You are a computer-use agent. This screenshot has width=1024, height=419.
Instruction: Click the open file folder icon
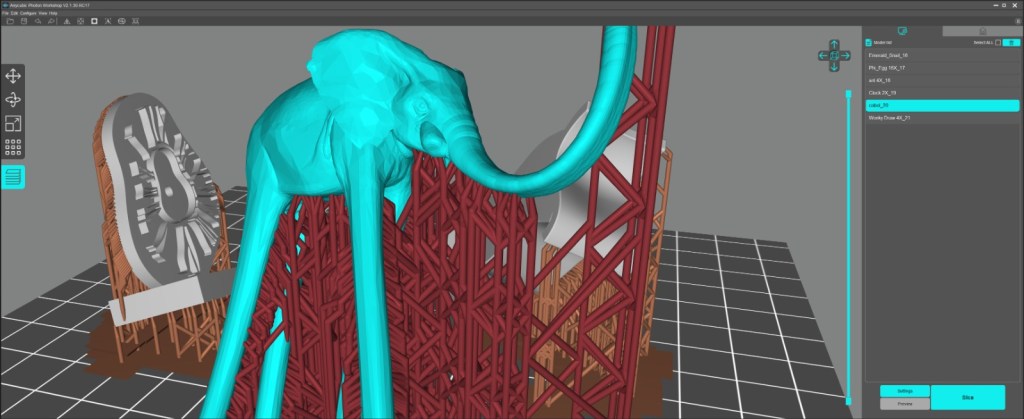click(x=9, y=20)
